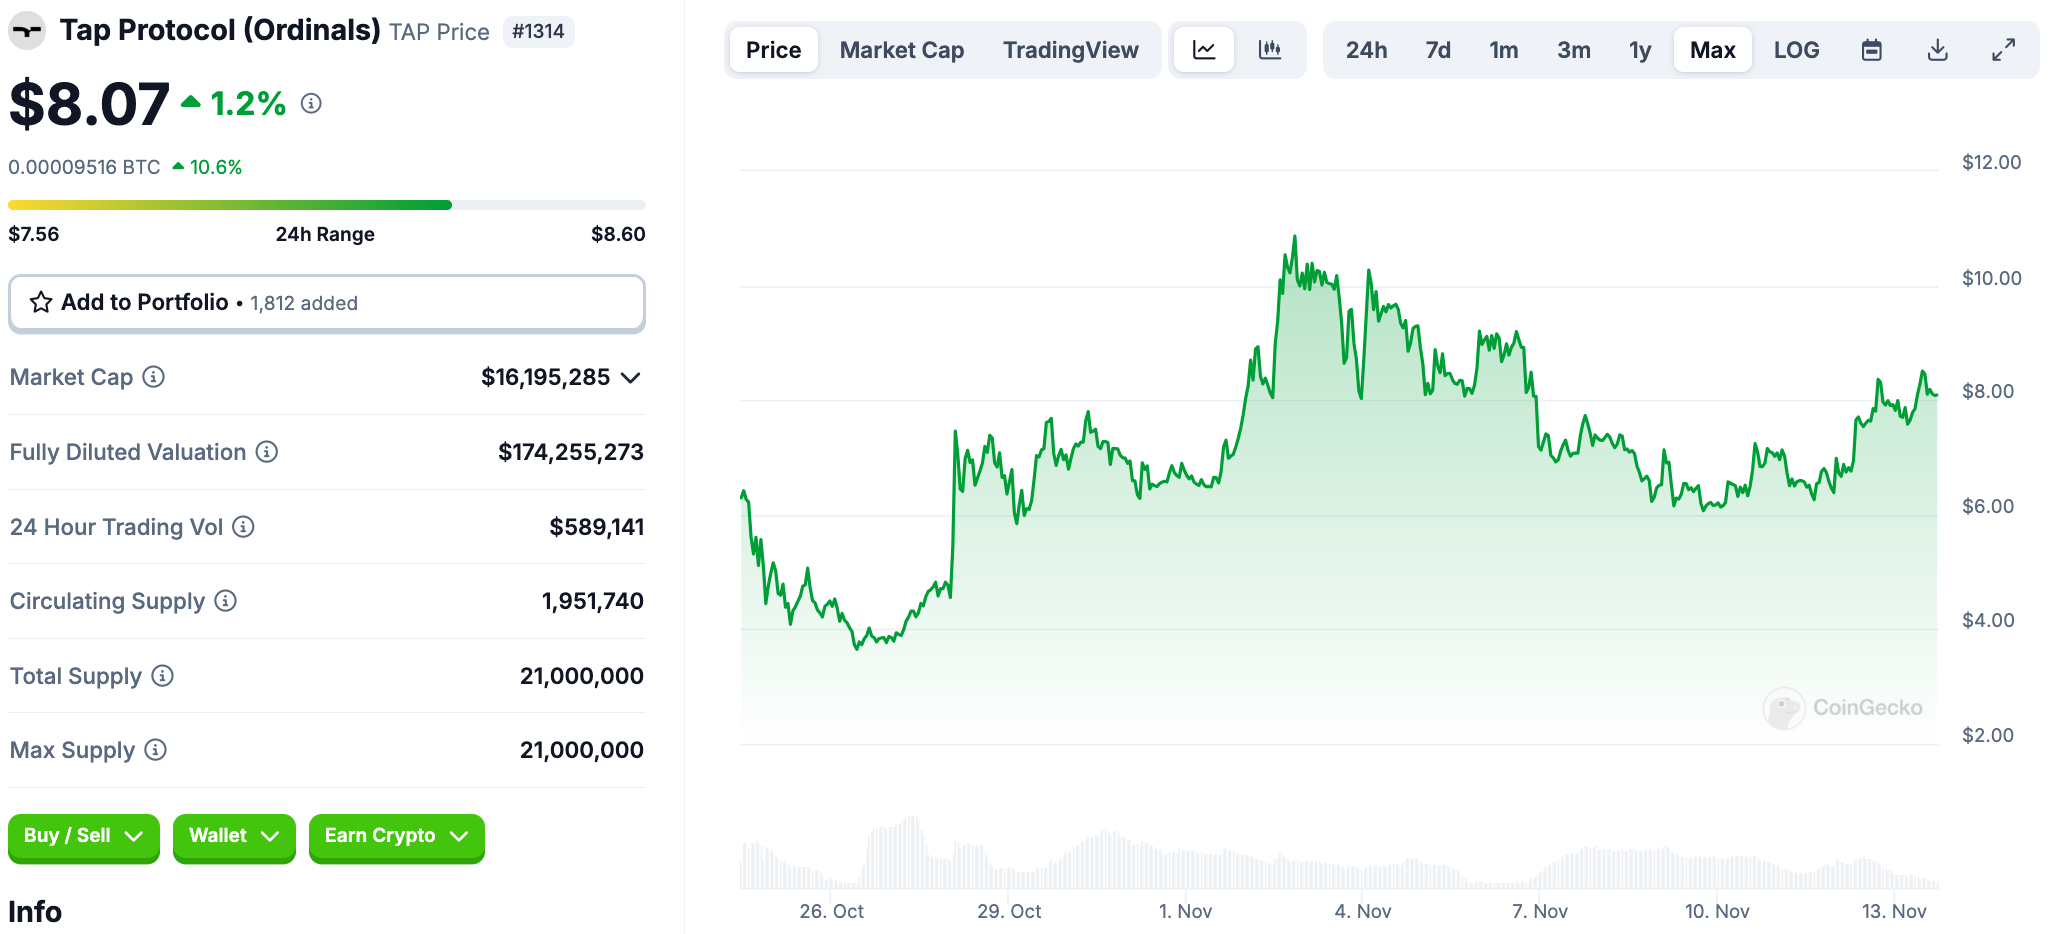Click the 24h Range progress bar
The image size is (2052, 934).
(x=327, y=205)
